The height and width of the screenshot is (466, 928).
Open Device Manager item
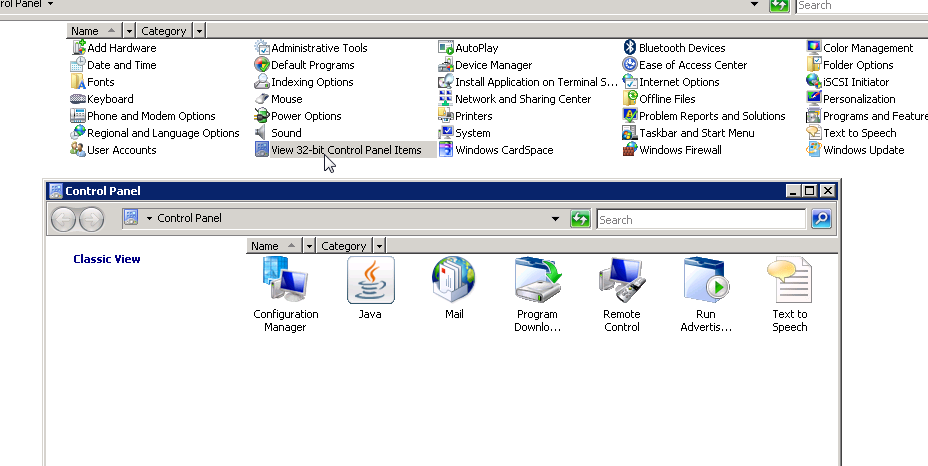click(485, 65)
